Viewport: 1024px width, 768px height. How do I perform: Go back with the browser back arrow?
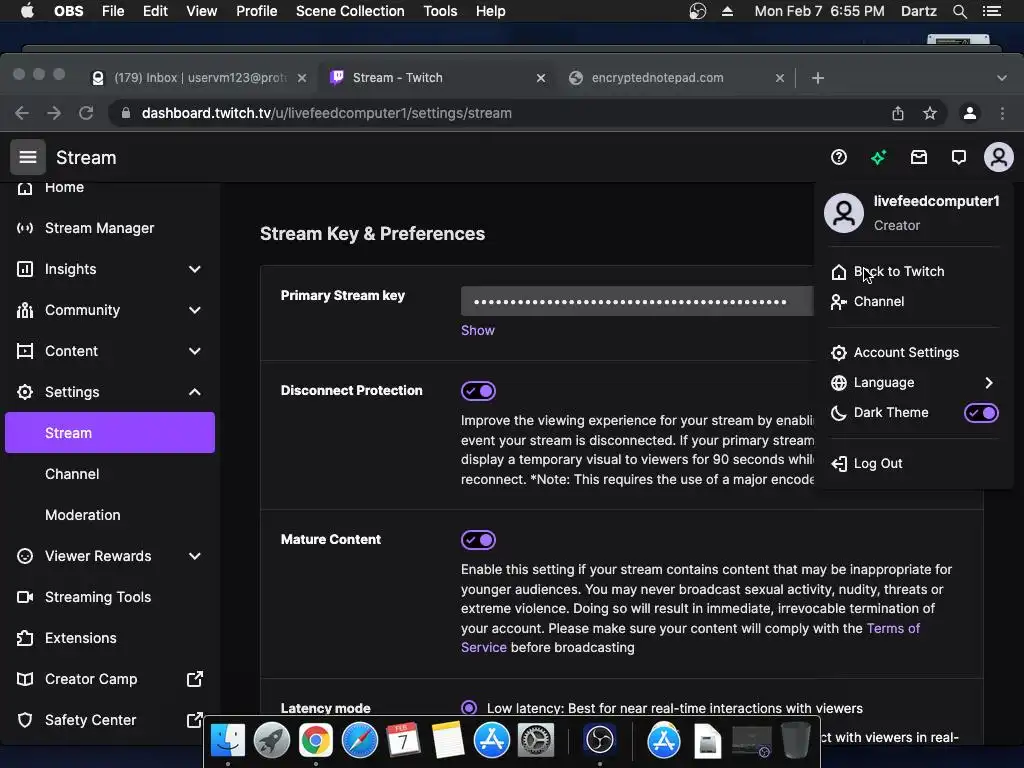22,113
